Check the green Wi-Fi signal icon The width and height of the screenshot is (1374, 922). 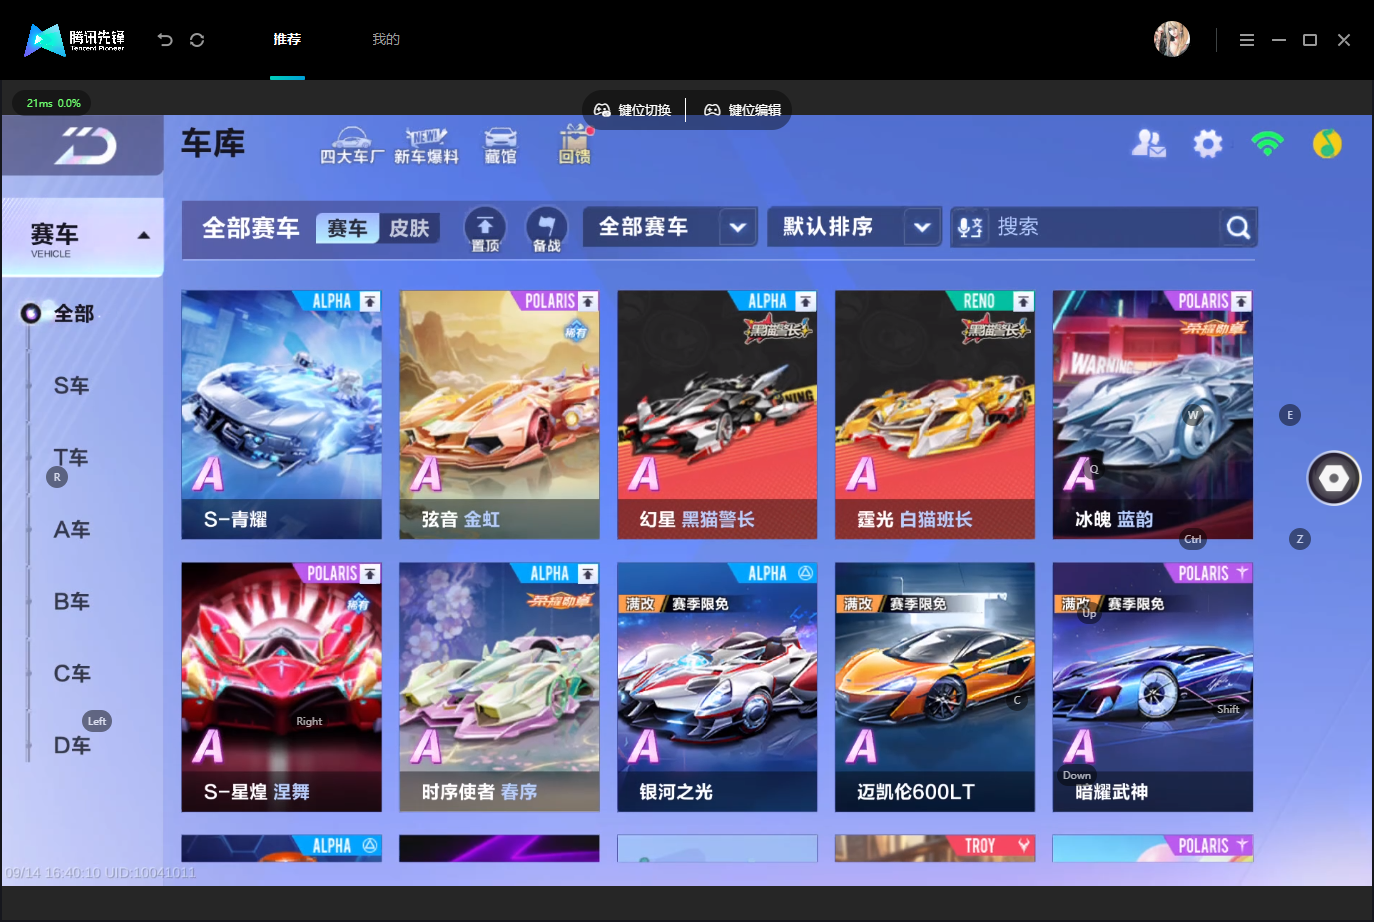(x=1267, y=144)
